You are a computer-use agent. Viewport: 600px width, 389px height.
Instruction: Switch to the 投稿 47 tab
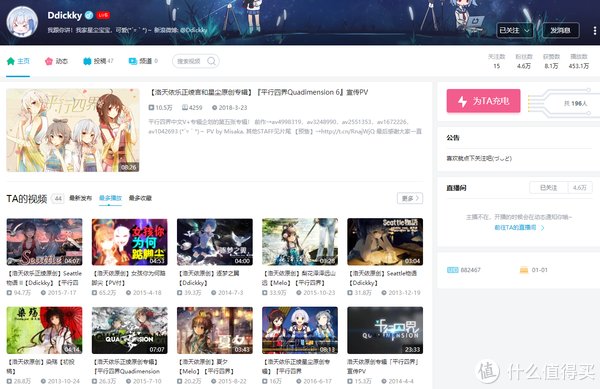pyautogui.click(x=98, y=61)
